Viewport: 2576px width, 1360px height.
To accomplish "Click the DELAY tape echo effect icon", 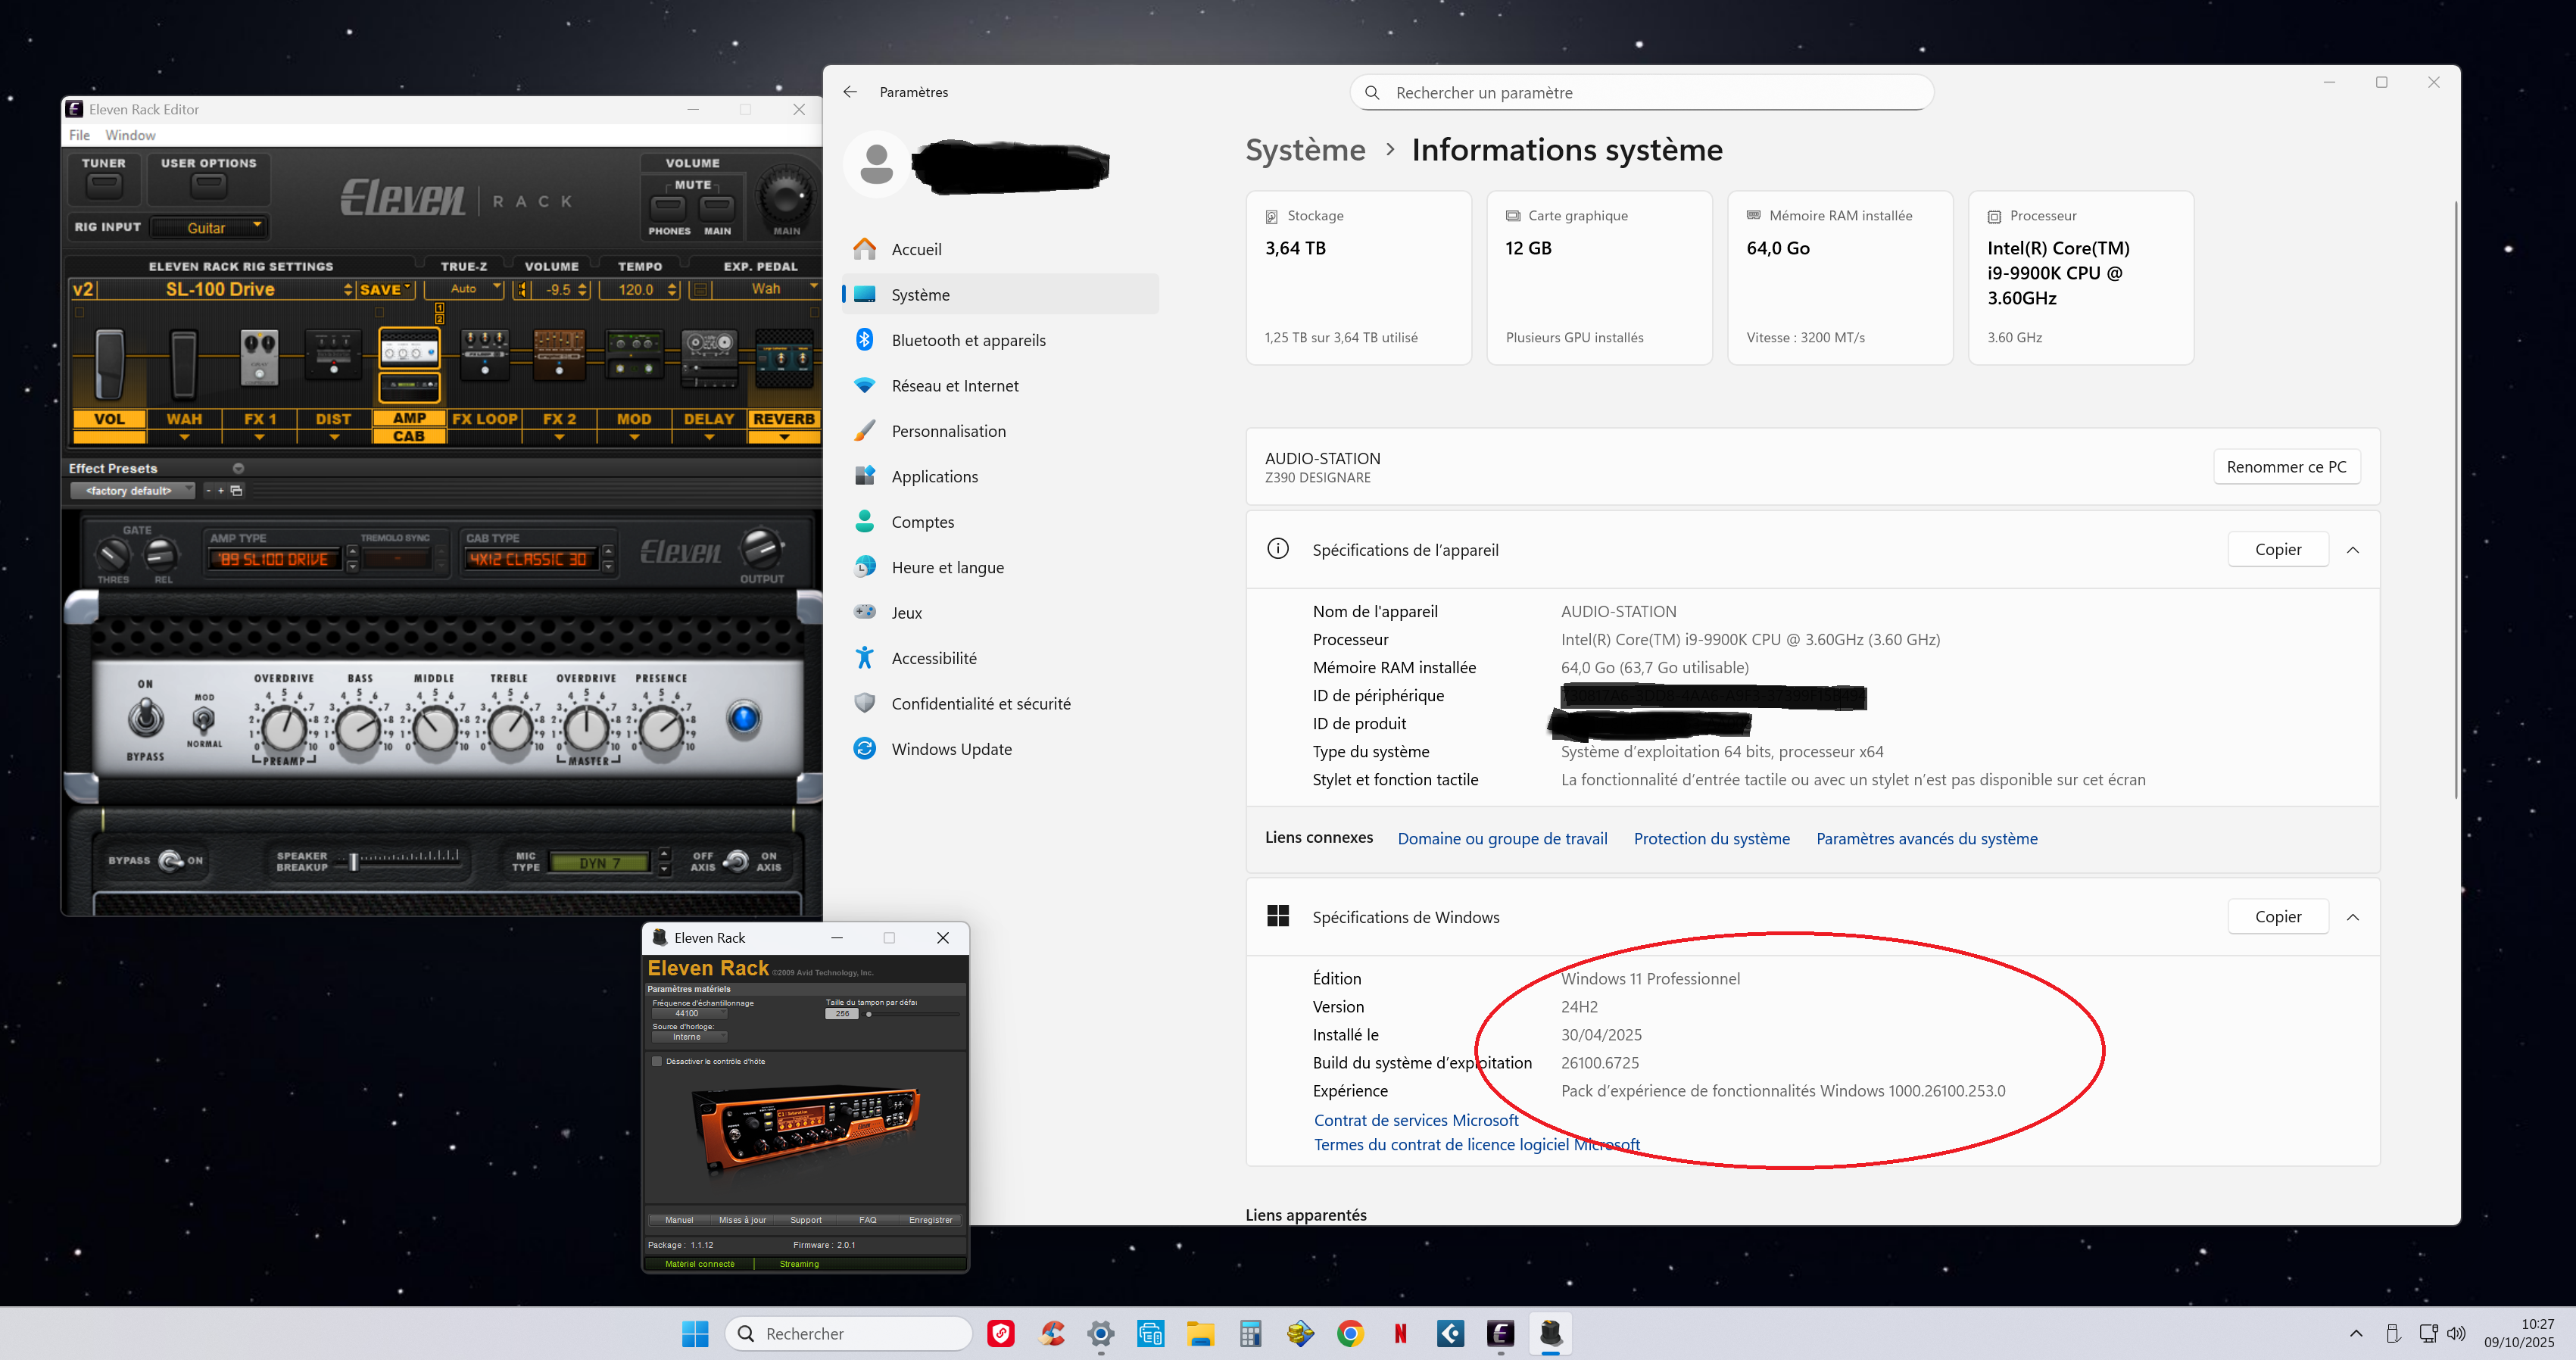I will (x=709, y=357).
